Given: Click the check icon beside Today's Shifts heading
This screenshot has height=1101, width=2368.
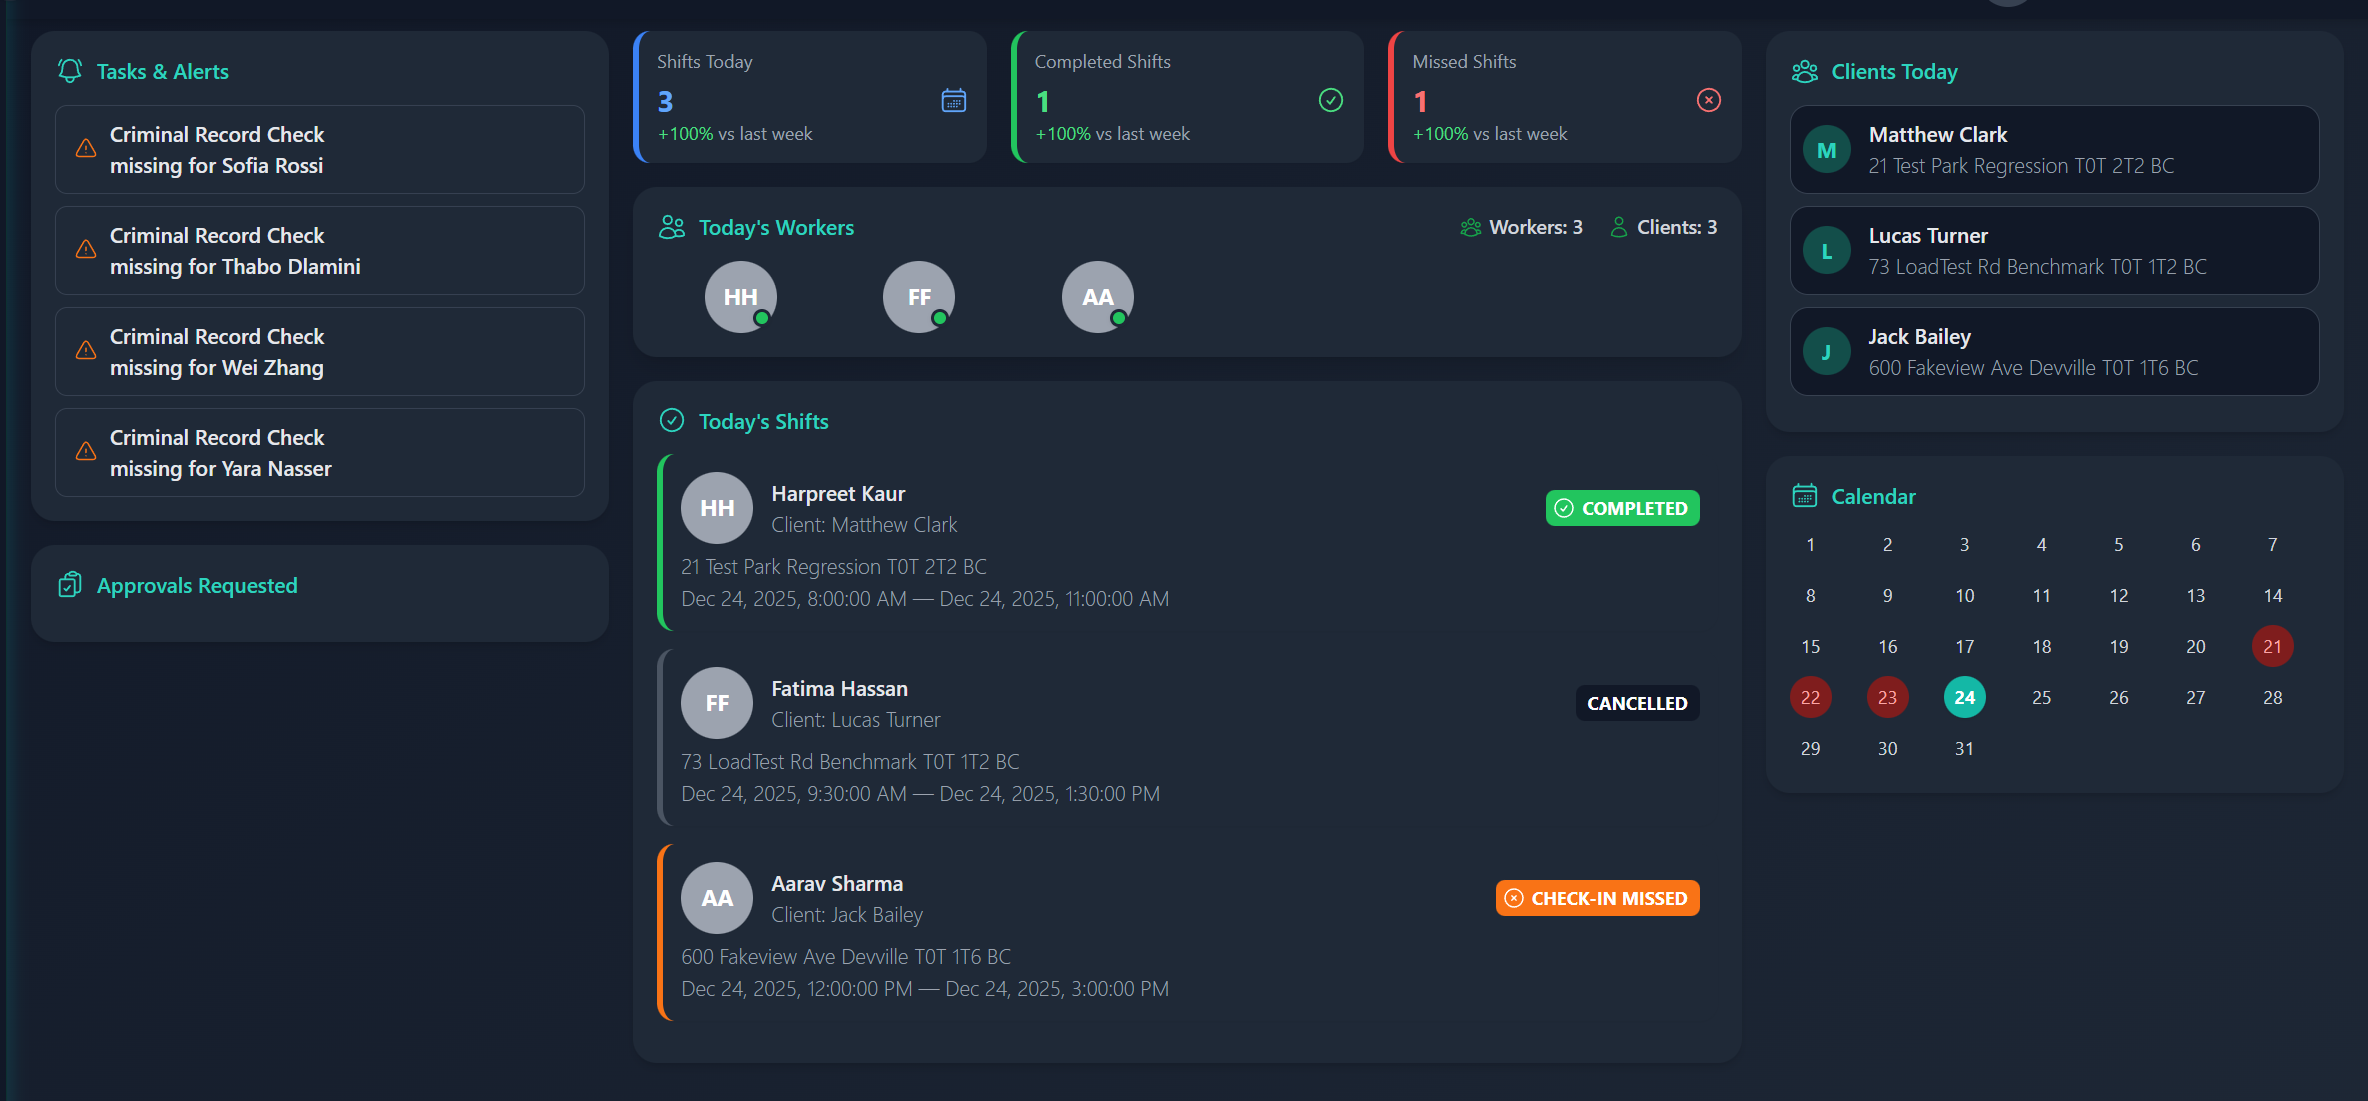Looking at the screenshot, I should [x=671, y=420].
